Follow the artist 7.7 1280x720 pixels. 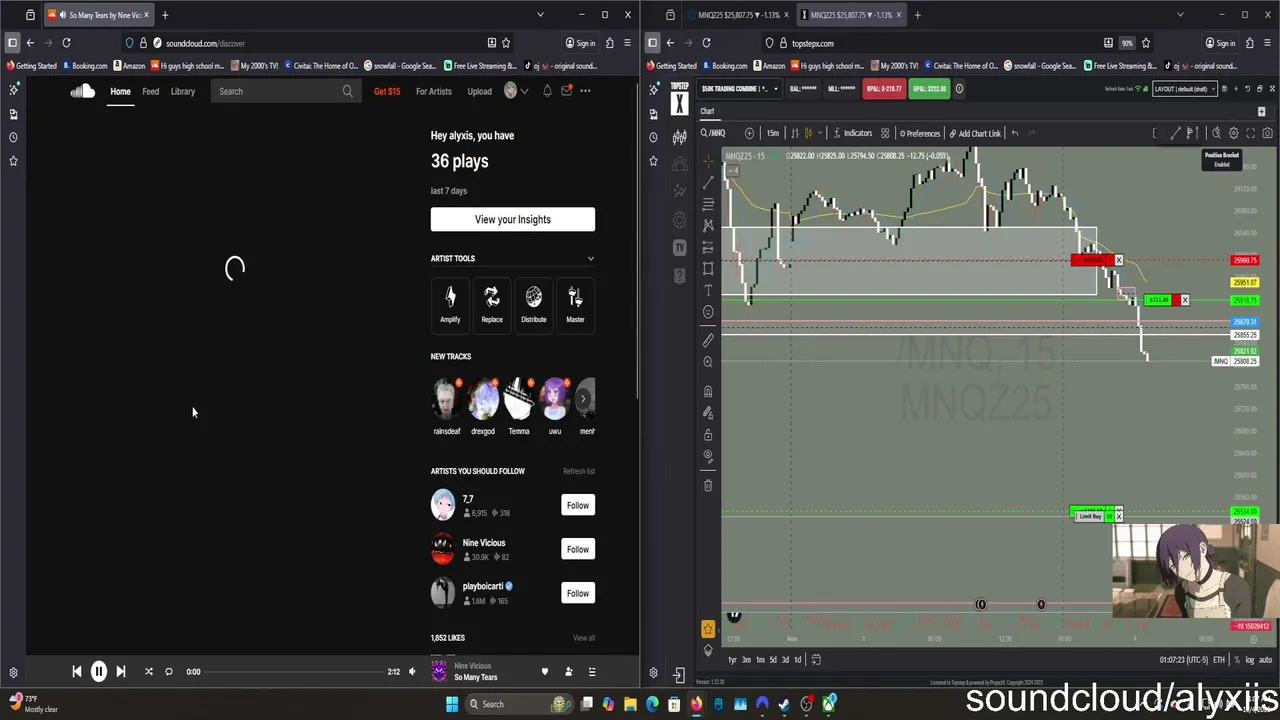(x=578, y=505)
